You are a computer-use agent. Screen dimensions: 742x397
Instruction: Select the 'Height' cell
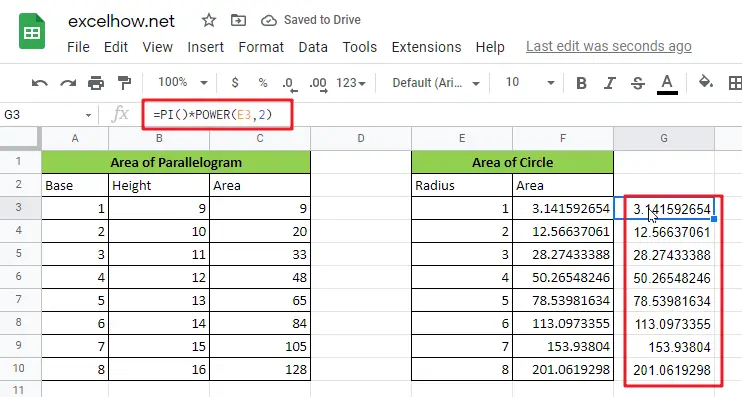pyautogui.click(x=159, y=185)
